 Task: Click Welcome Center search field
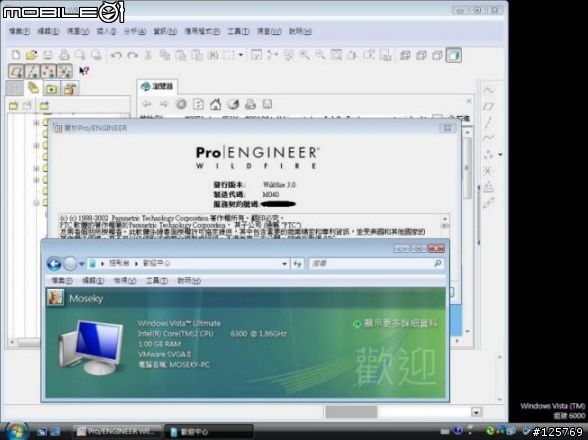coord(376,264)
